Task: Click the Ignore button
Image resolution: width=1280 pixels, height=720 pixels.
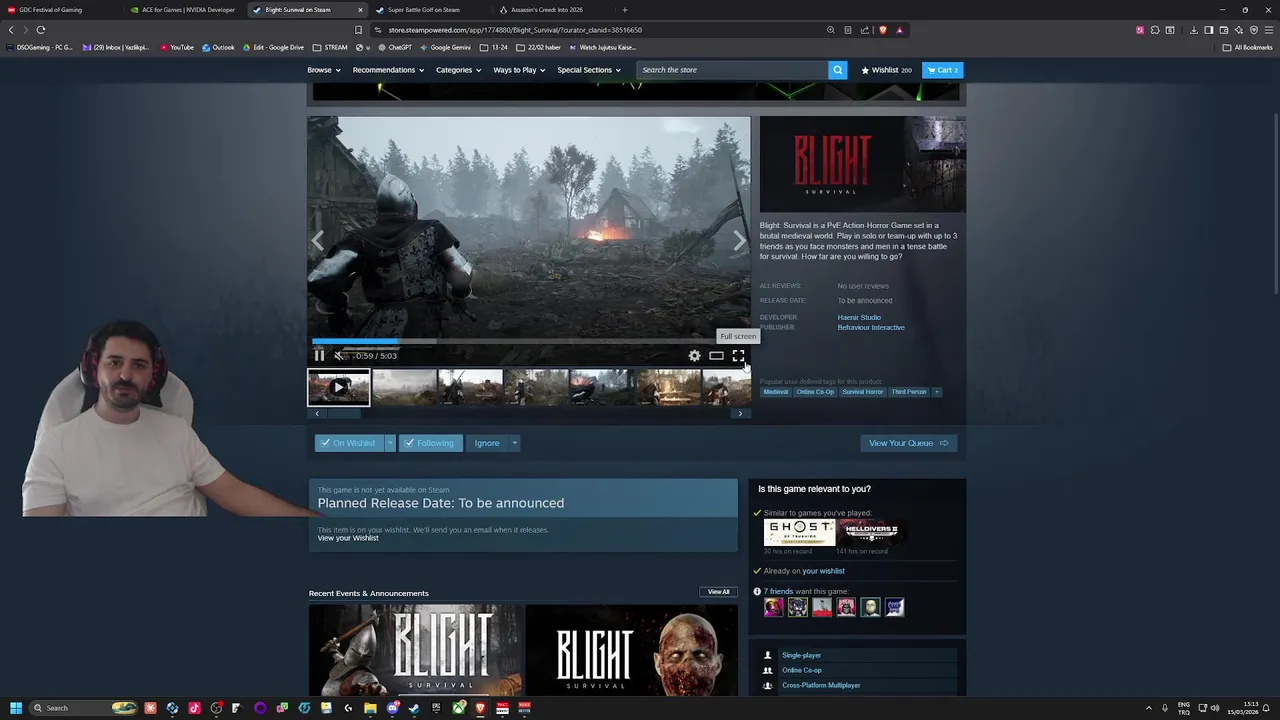Action: pos(487,443)
